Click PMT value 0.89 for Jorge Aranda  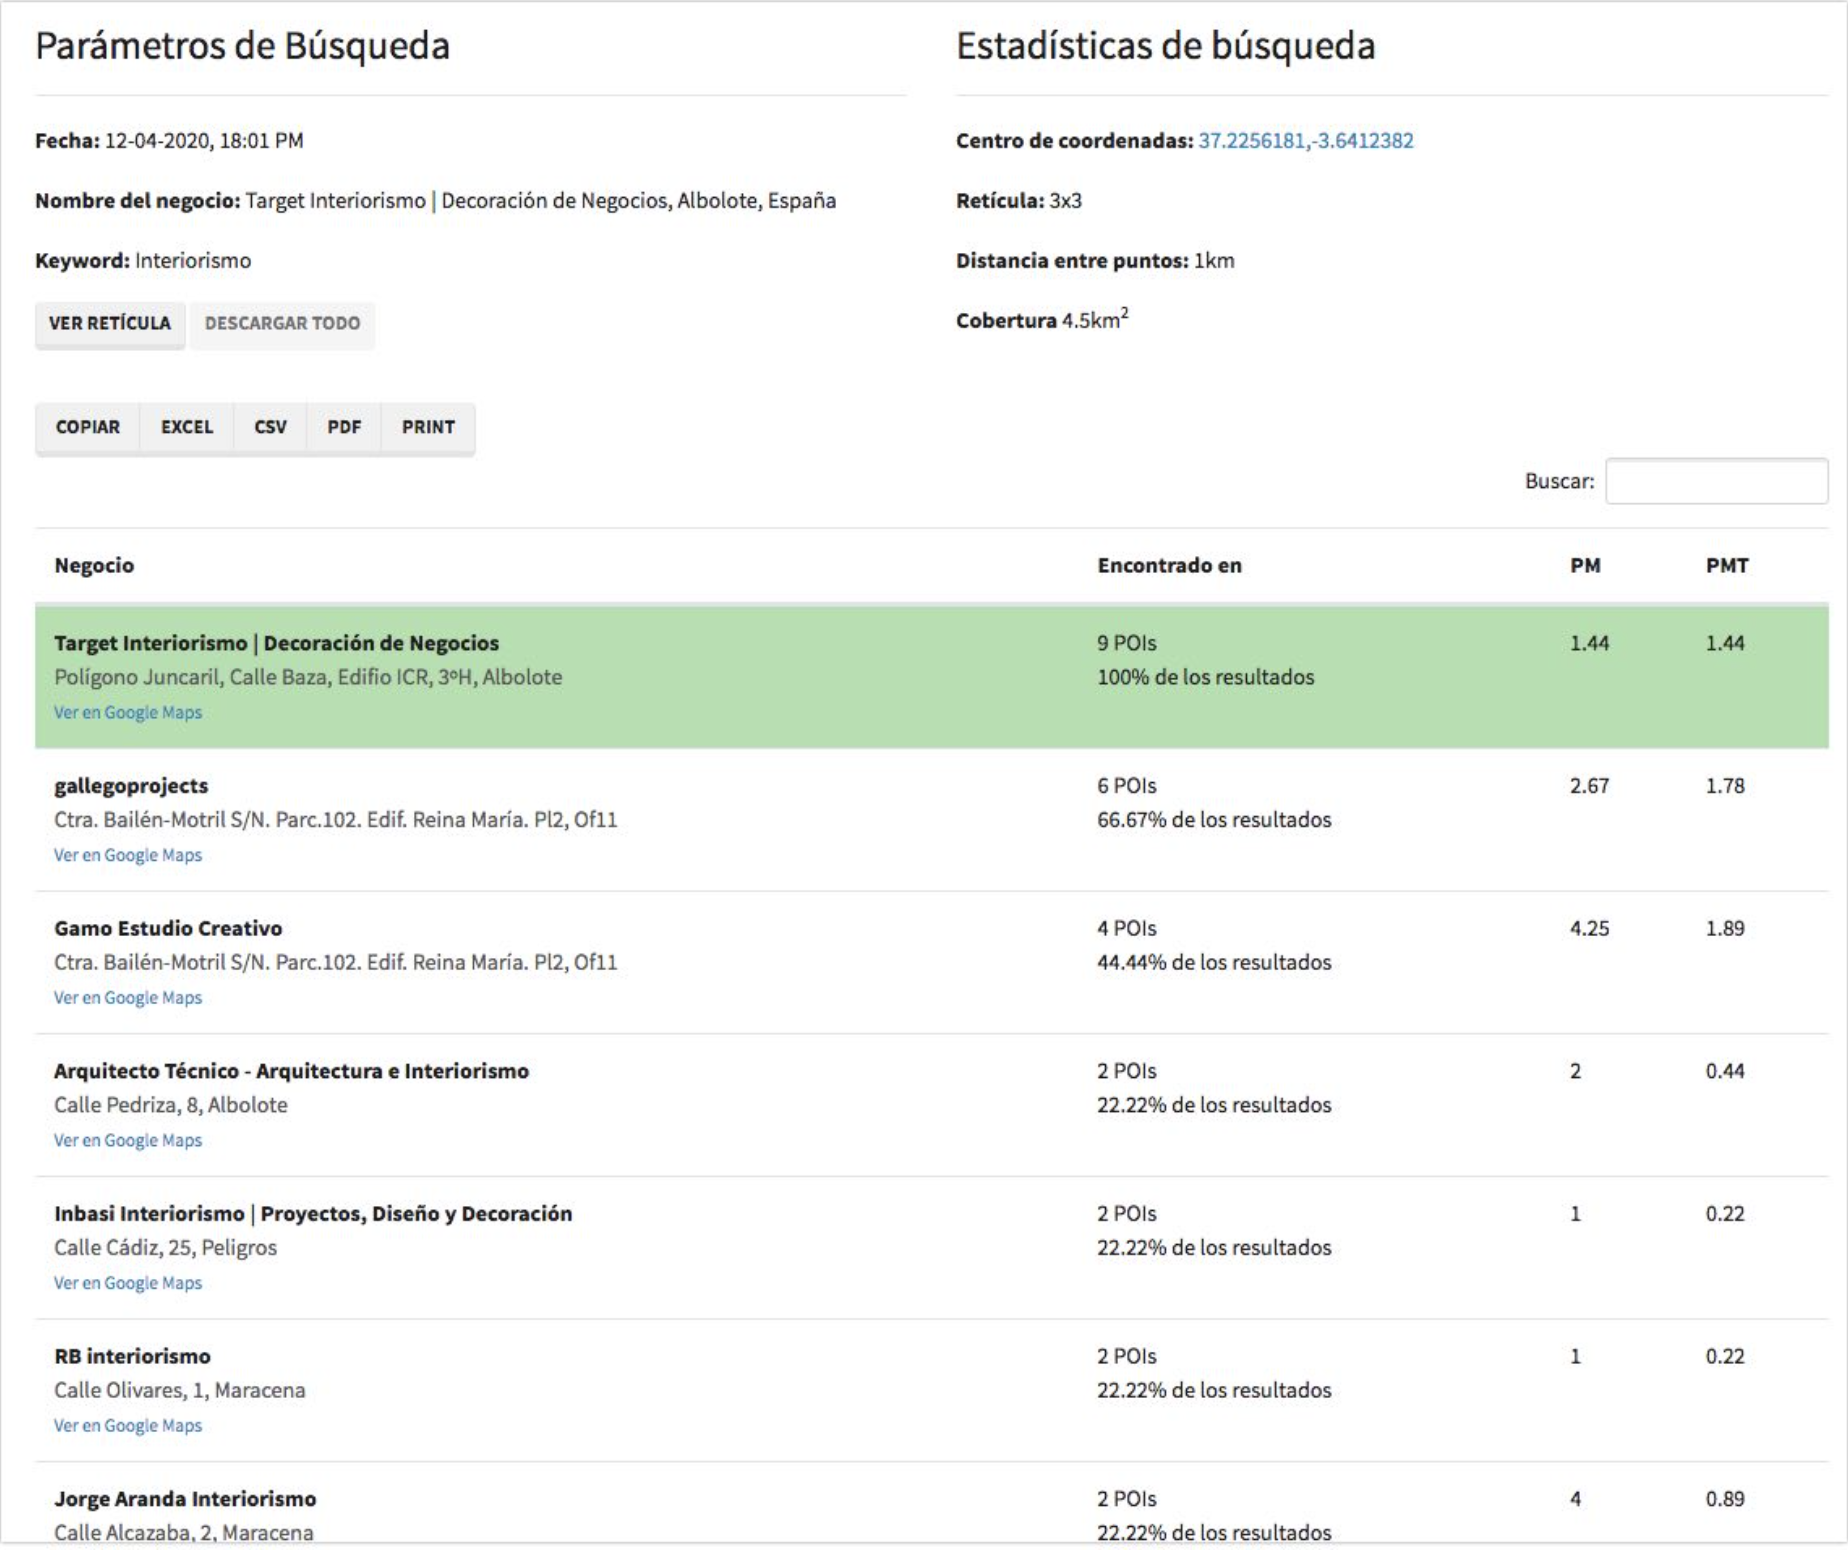click(1725, 1499)
